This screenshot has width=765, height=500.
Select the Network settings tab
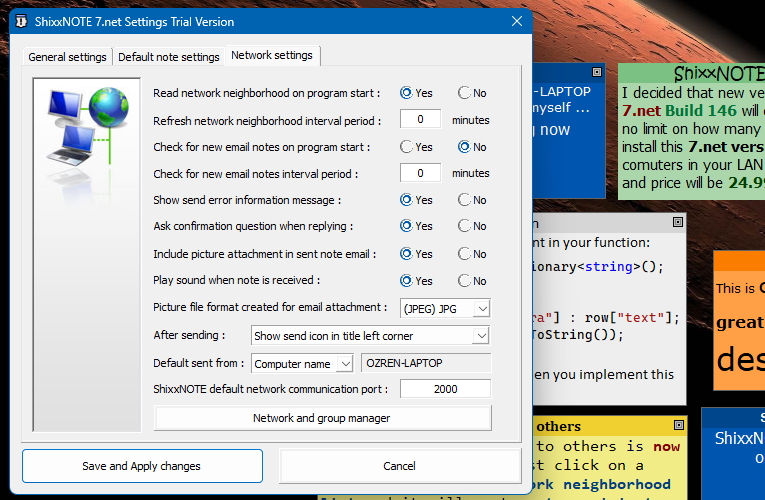click(272, 55)
